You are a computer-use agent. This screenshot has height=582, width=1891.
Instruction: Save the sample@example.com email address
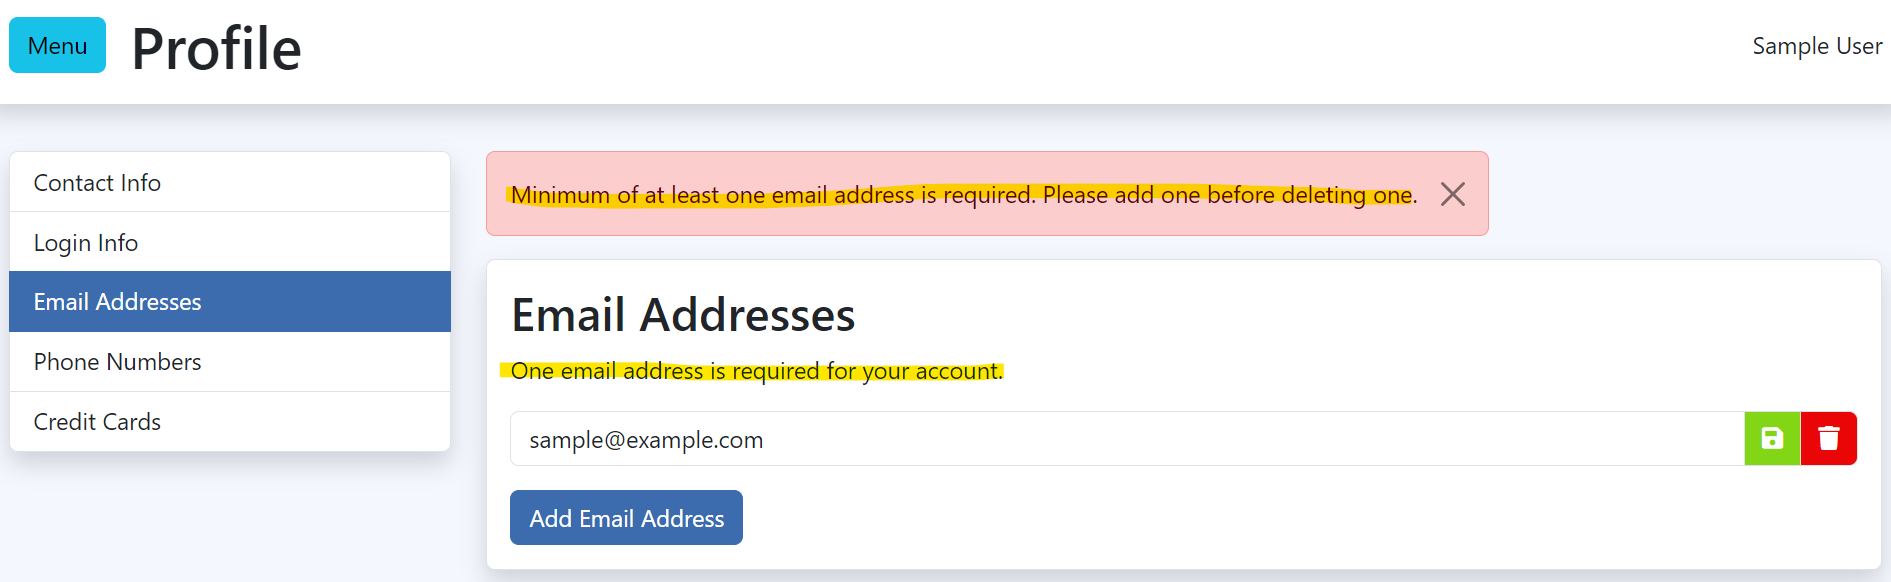[1772, 439]
